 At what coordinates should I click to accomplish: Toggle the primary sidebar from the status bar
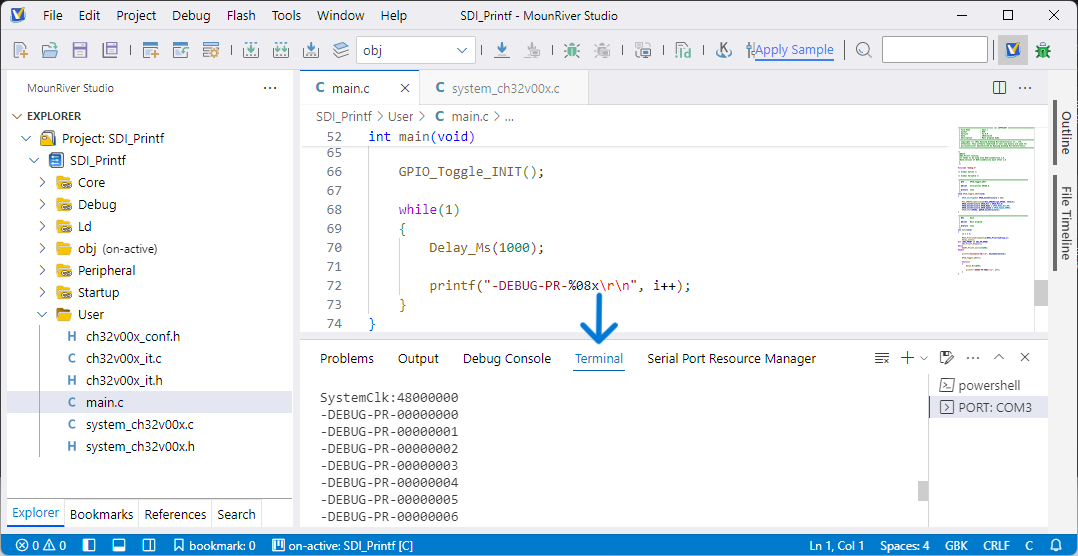tap(89, 546)
